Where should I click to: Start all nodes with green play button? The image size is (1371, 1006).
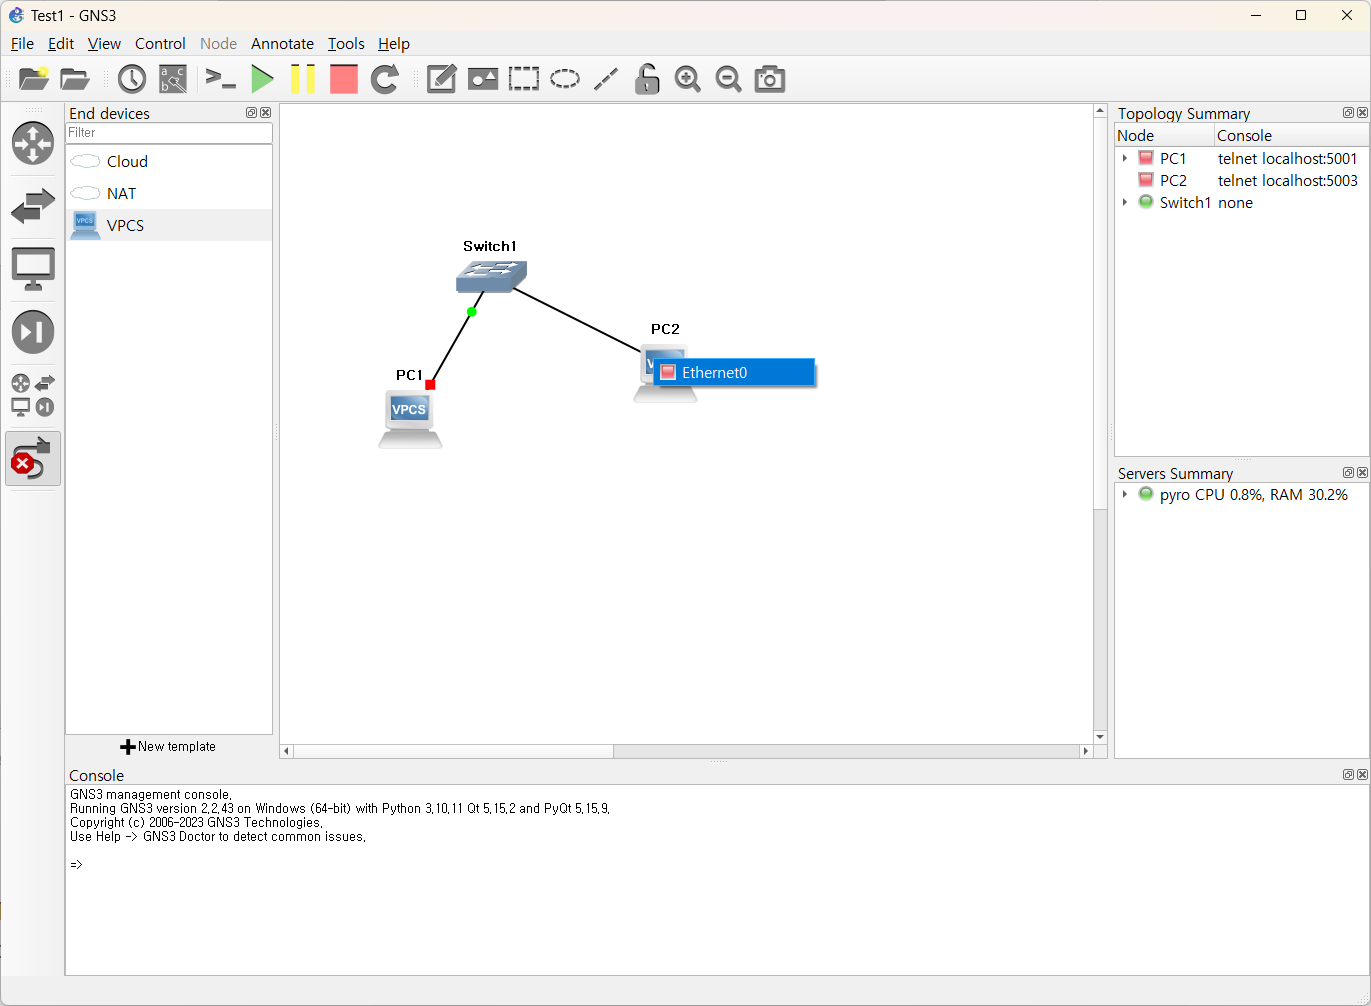(x=262, y=79)
